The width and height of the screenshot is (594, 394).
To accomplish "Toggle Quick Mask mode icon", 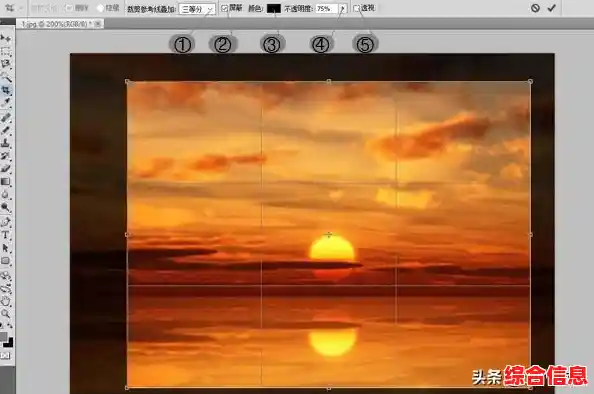I will [5, 355].
